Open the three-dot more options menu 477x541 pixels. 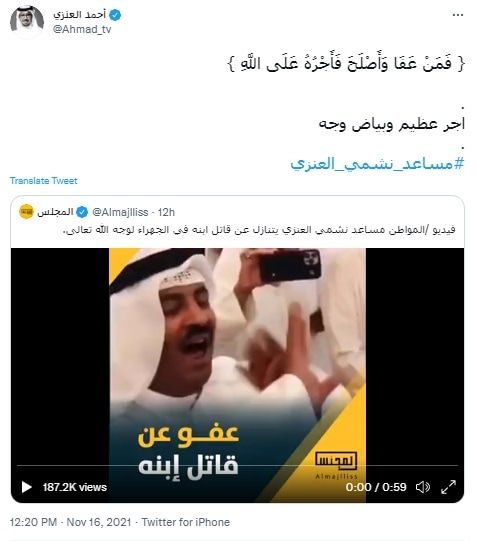pos(457,15)
